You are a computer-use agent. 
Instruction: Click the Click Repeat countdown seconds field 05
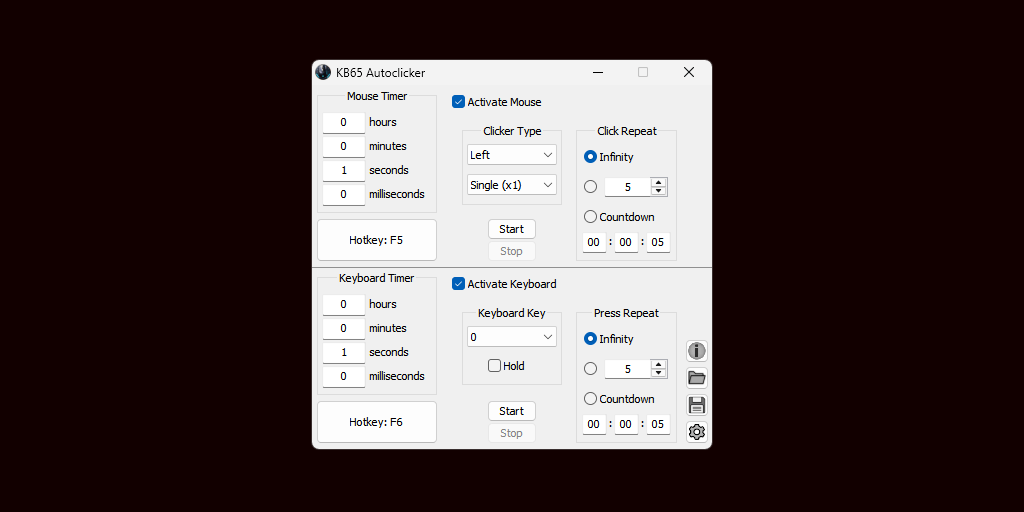pos(658,242)
